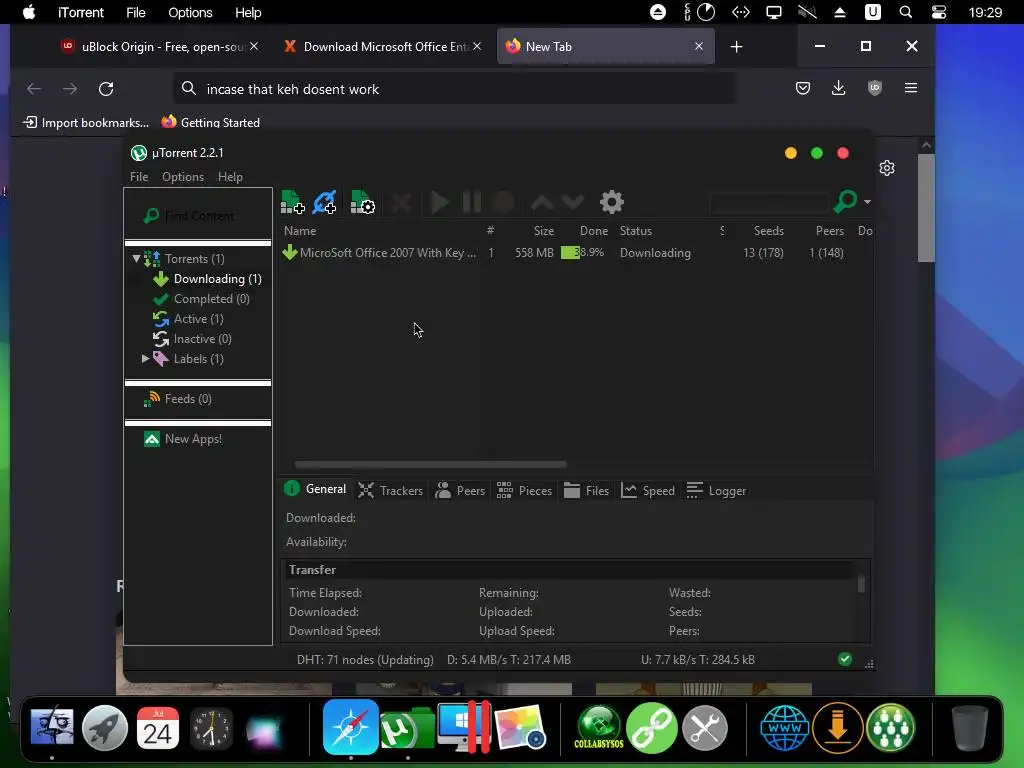Select Active (1) category

pyautogui.click(x=199, y=319)
